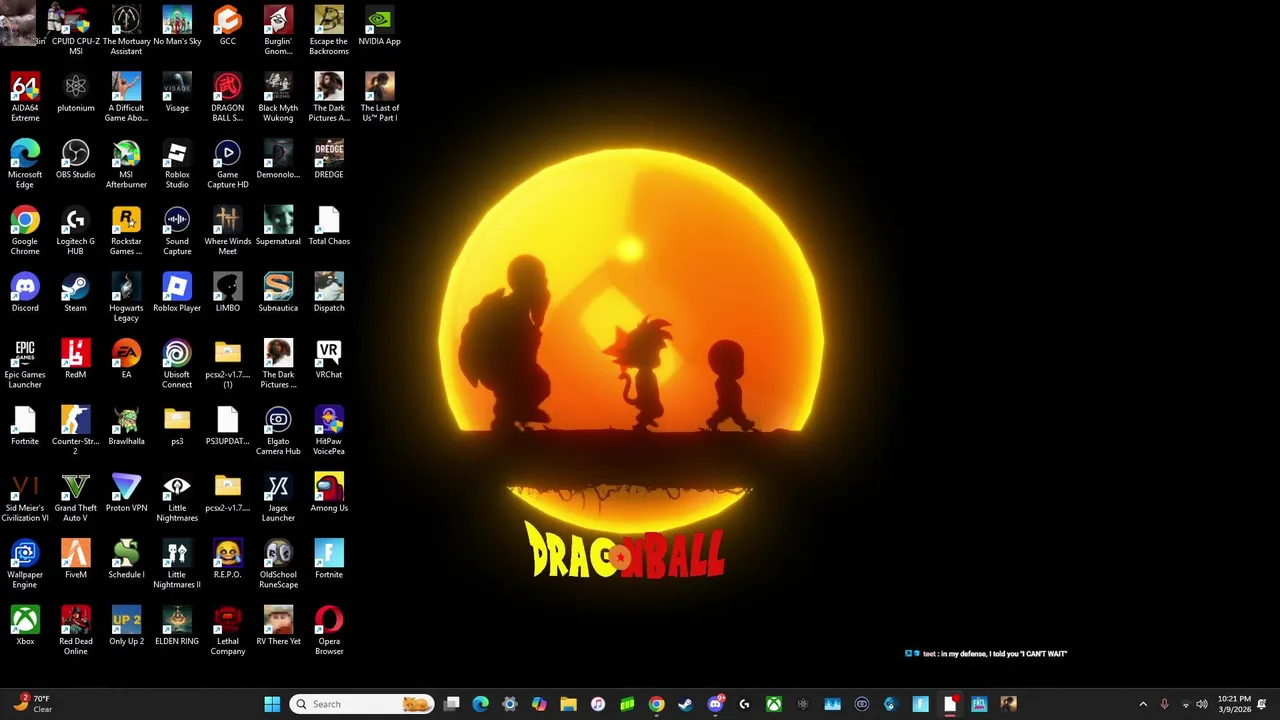Select the Epic Games Launcher icon
The width and height of the screenshot is (1280, 720).
tap(25, 364)
